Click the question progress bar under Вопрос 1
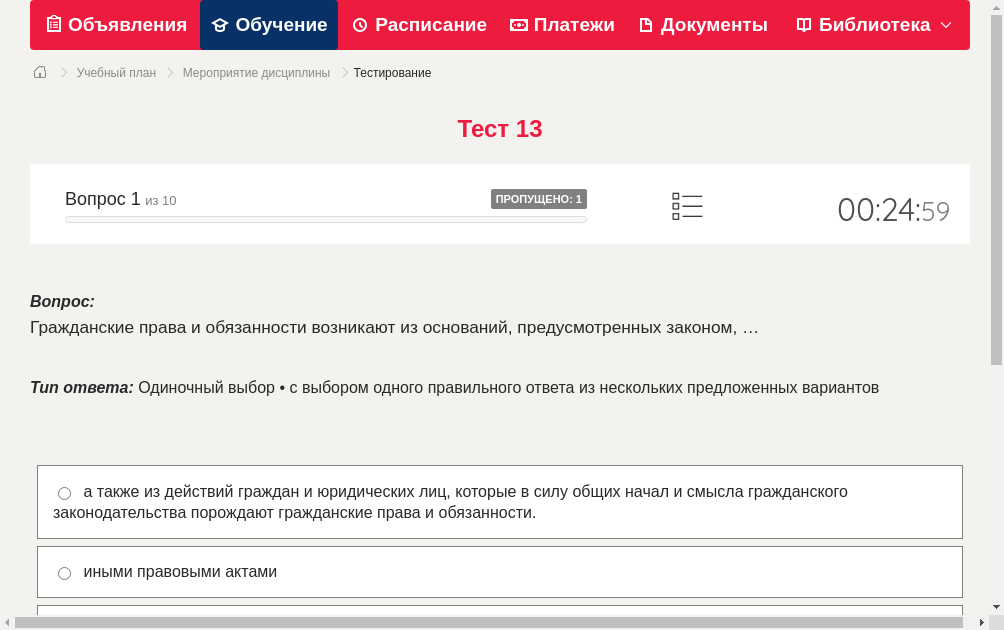Viewport: 1004px width, 630px height. pyautogui.click(x=326, y=219)
